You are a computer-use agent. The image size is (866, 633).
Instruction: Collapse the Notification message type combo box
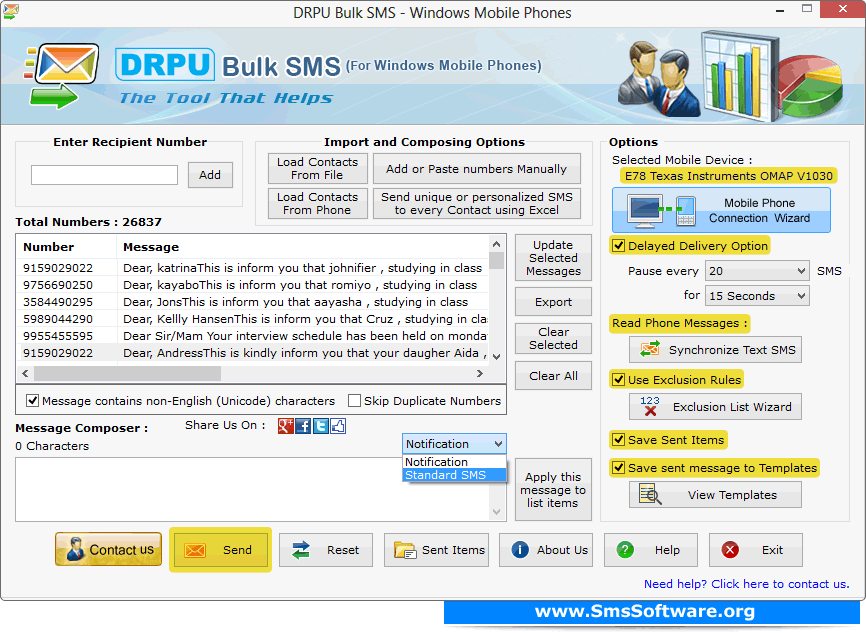[x=454, y=444]
